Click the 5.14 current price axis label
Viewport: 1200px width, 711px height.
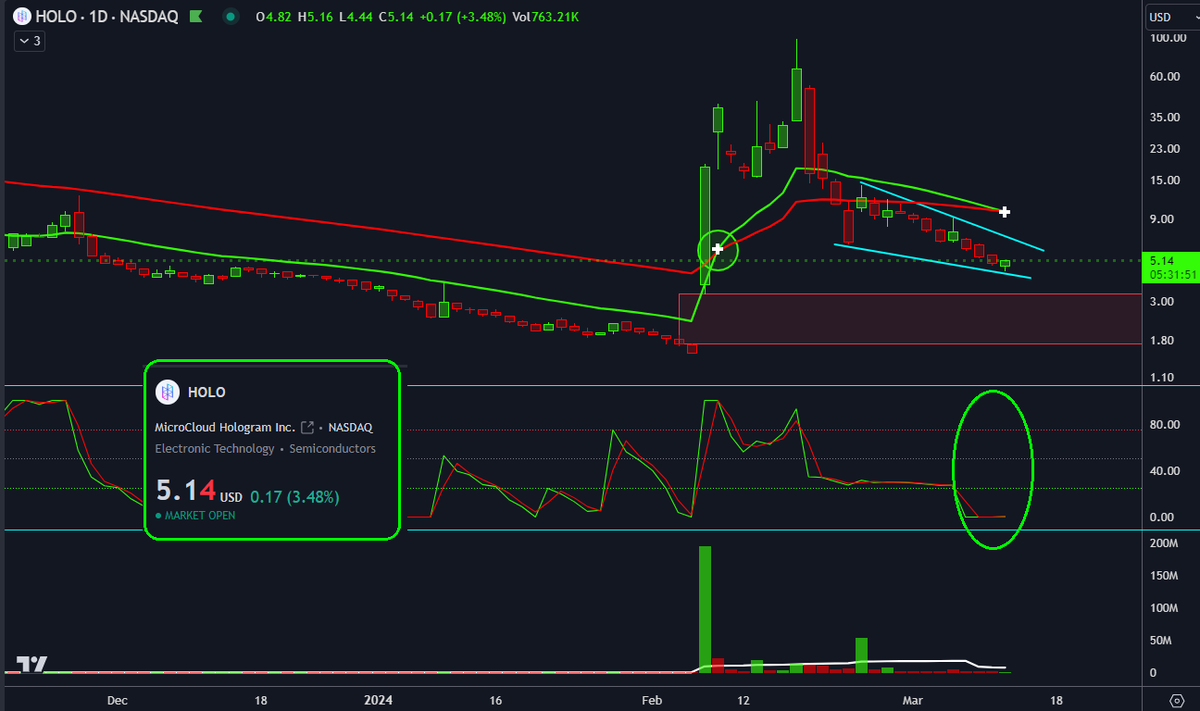(1160, 259)
